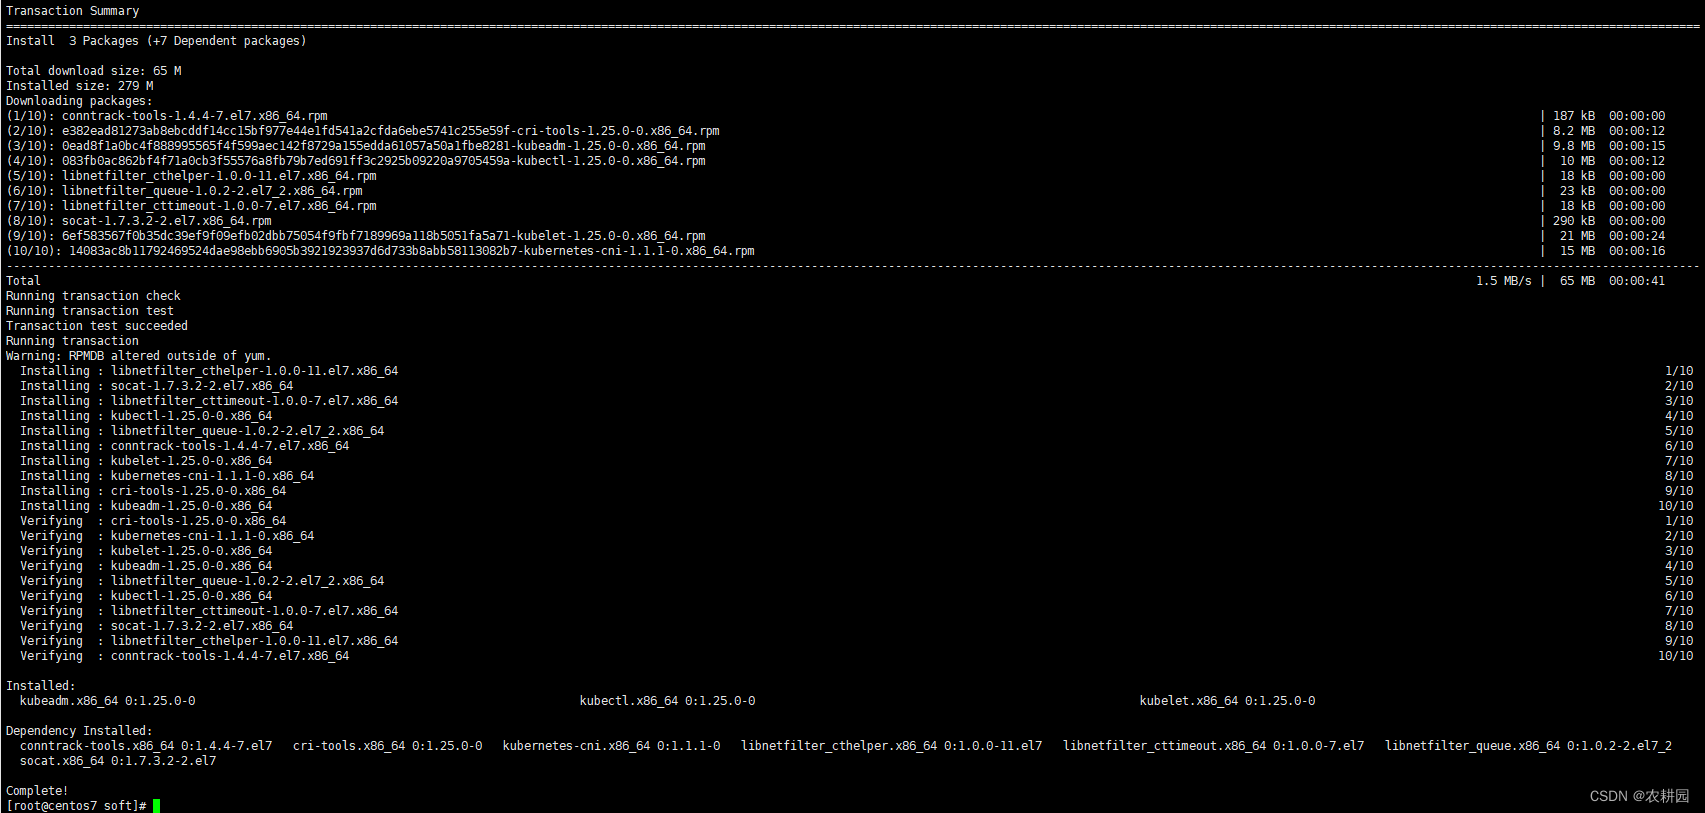This screenshot has width=1705, height=813.
Task: Click 'kubernetes-cni.x86_64 0:1.1.1-0' dependency entry
Action: (612, 746)
